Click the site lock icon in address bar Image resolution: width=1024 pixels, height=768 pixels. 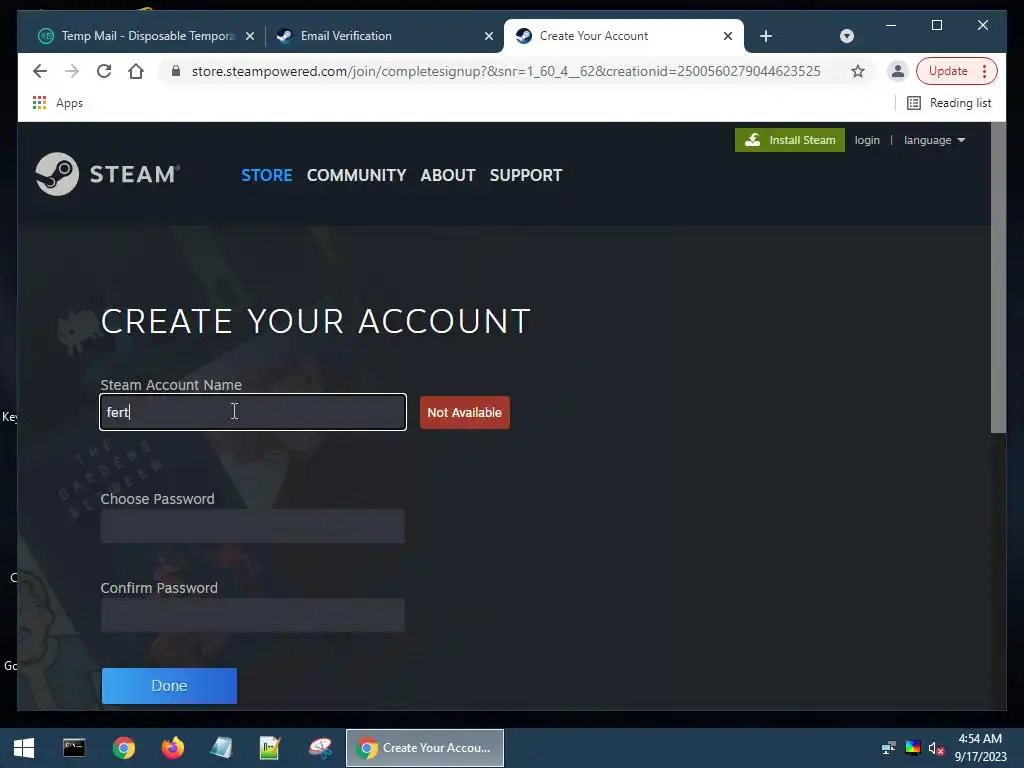pyautogui.click(x=176, y=71)
